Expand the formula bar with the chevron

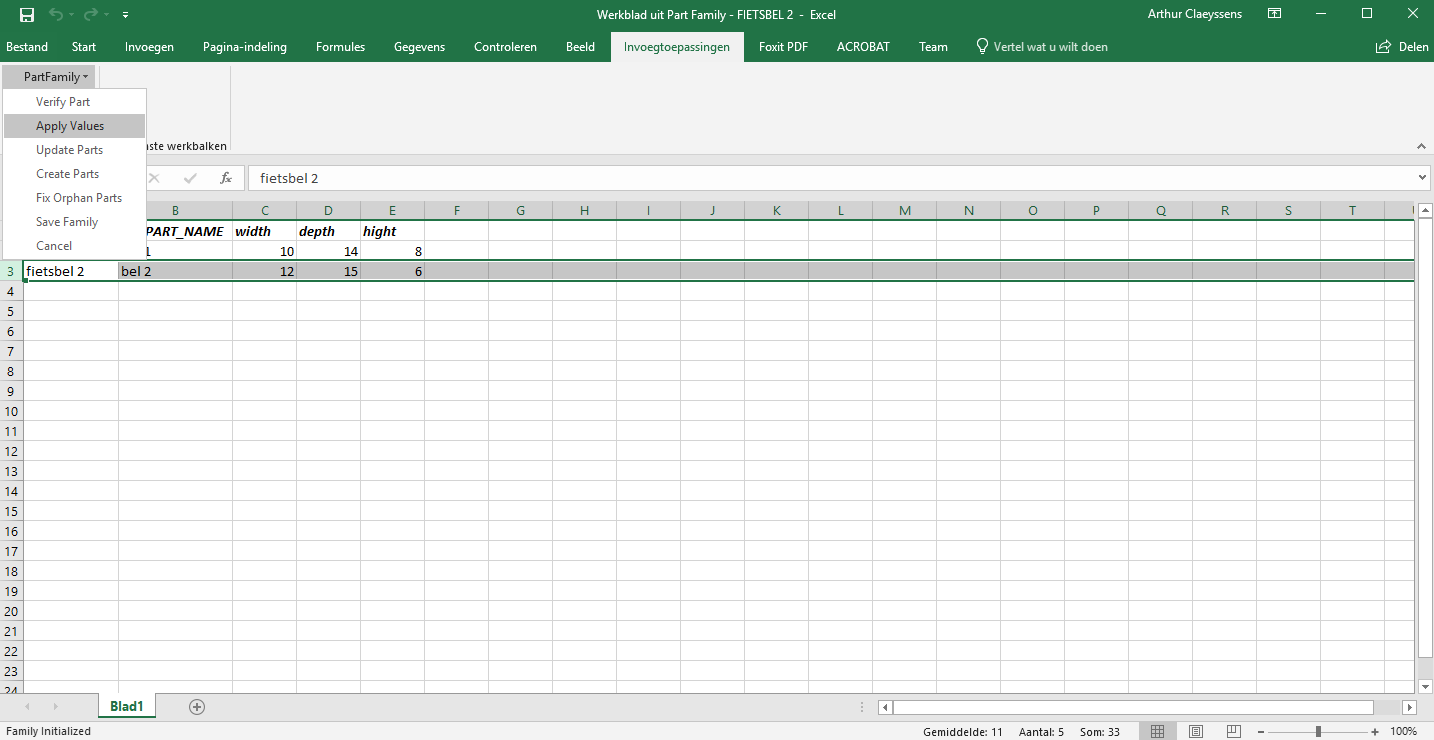[x=1424, y=178]
